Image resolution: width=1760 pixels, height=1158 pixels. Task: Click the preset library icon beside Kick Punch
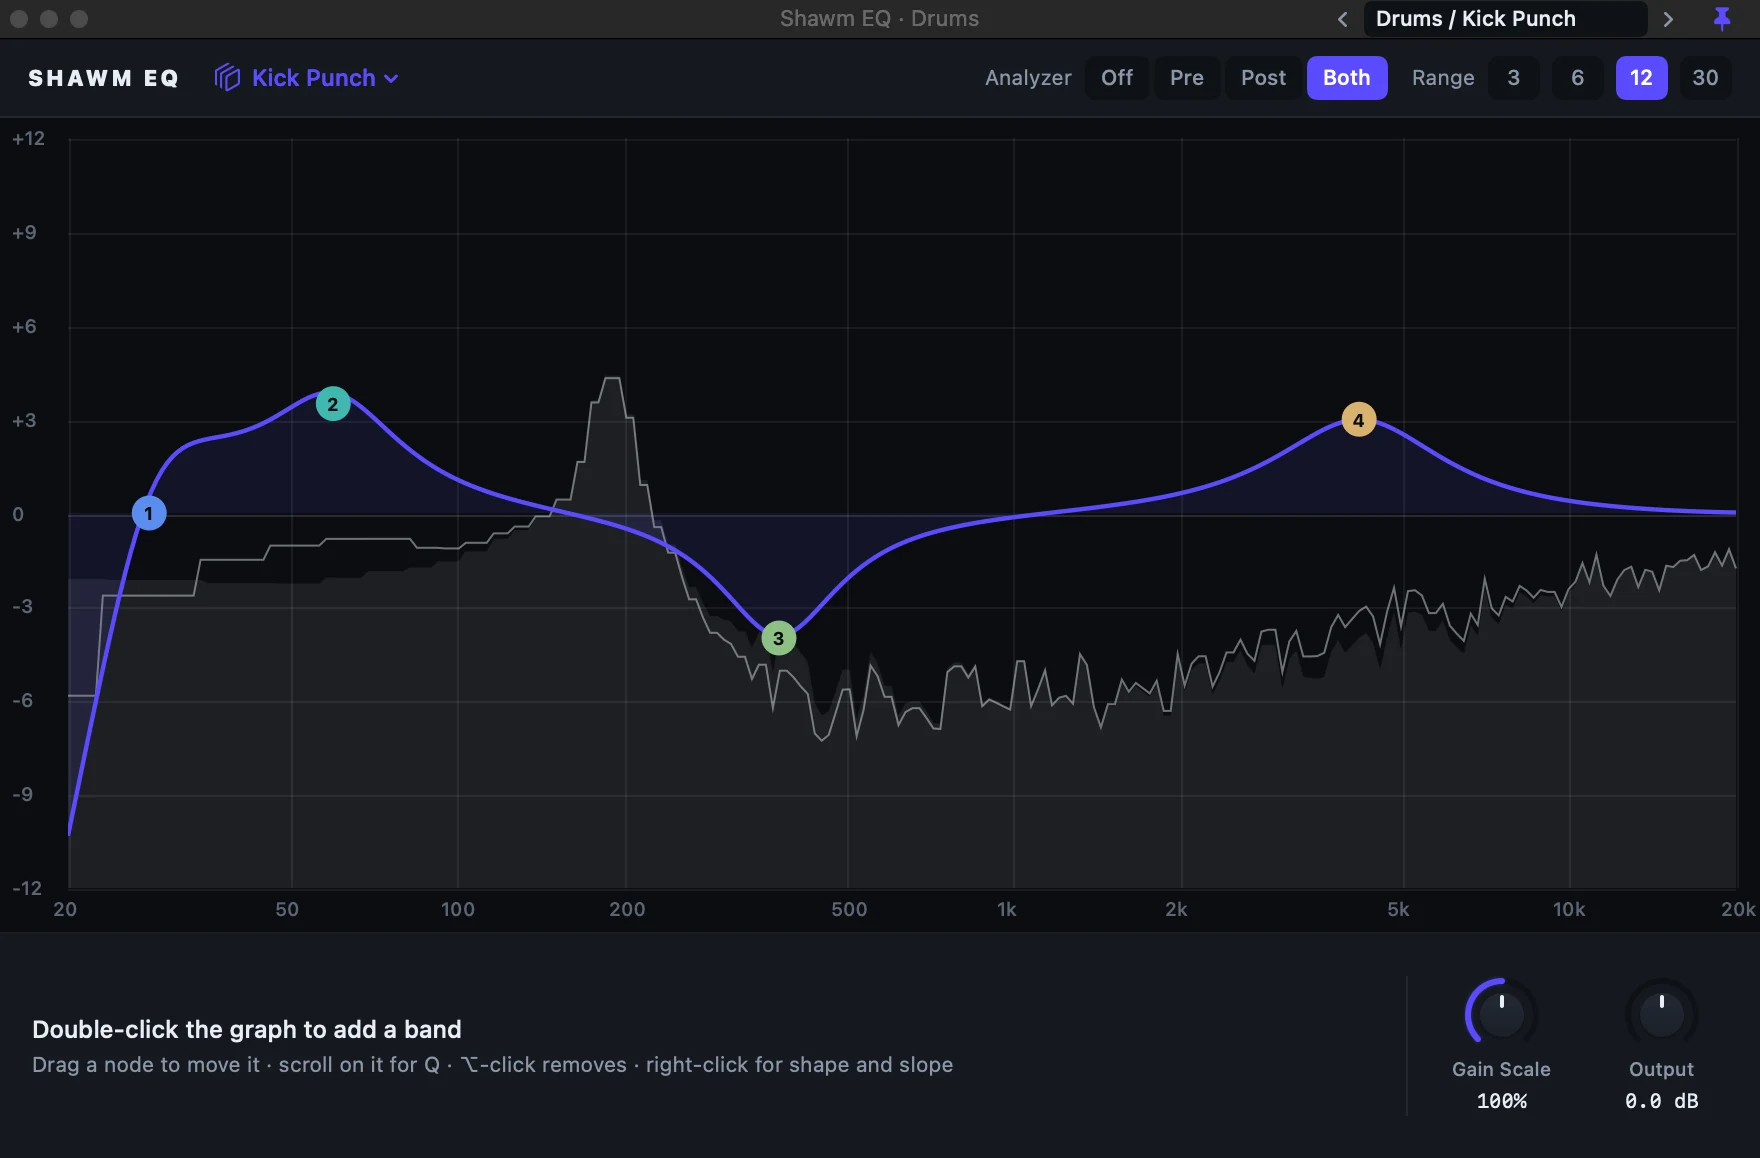point(227,78)
